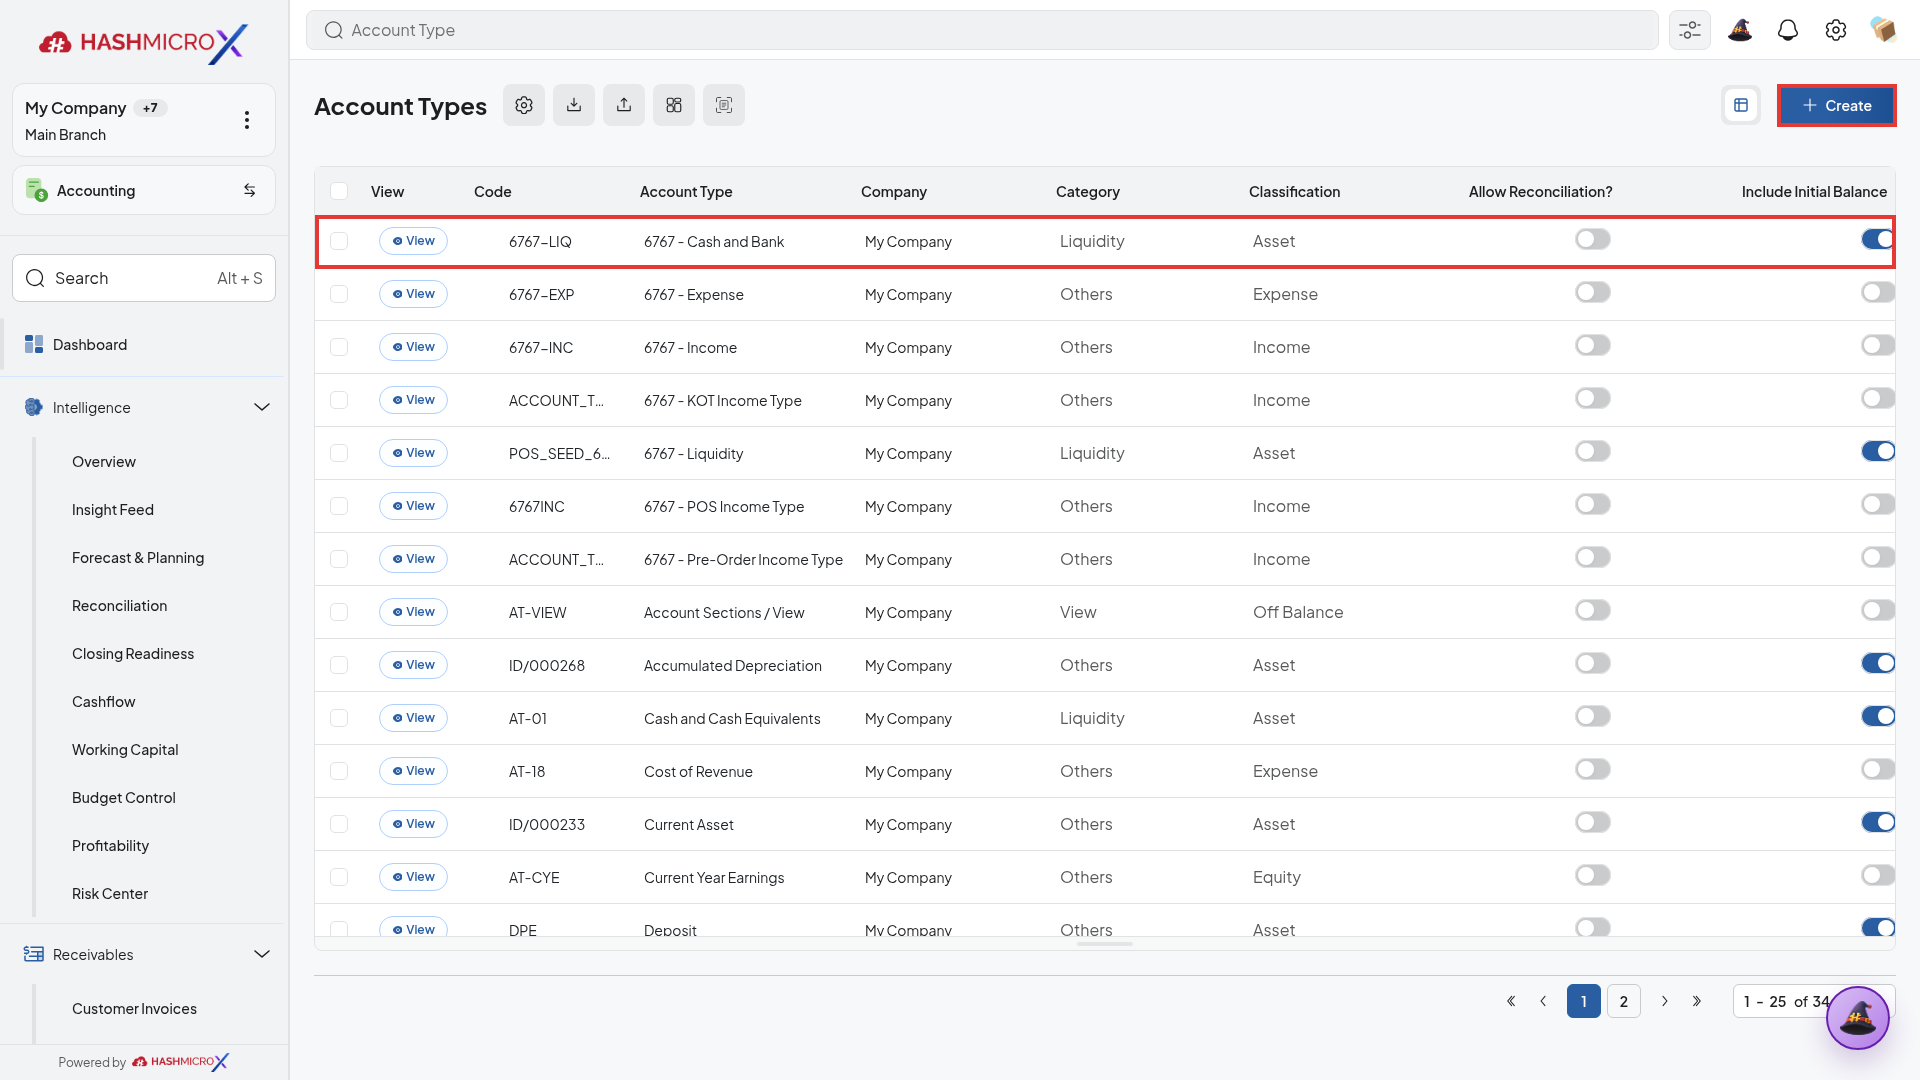Click the grid widgets icon in the toolbar

pos(674,105)
